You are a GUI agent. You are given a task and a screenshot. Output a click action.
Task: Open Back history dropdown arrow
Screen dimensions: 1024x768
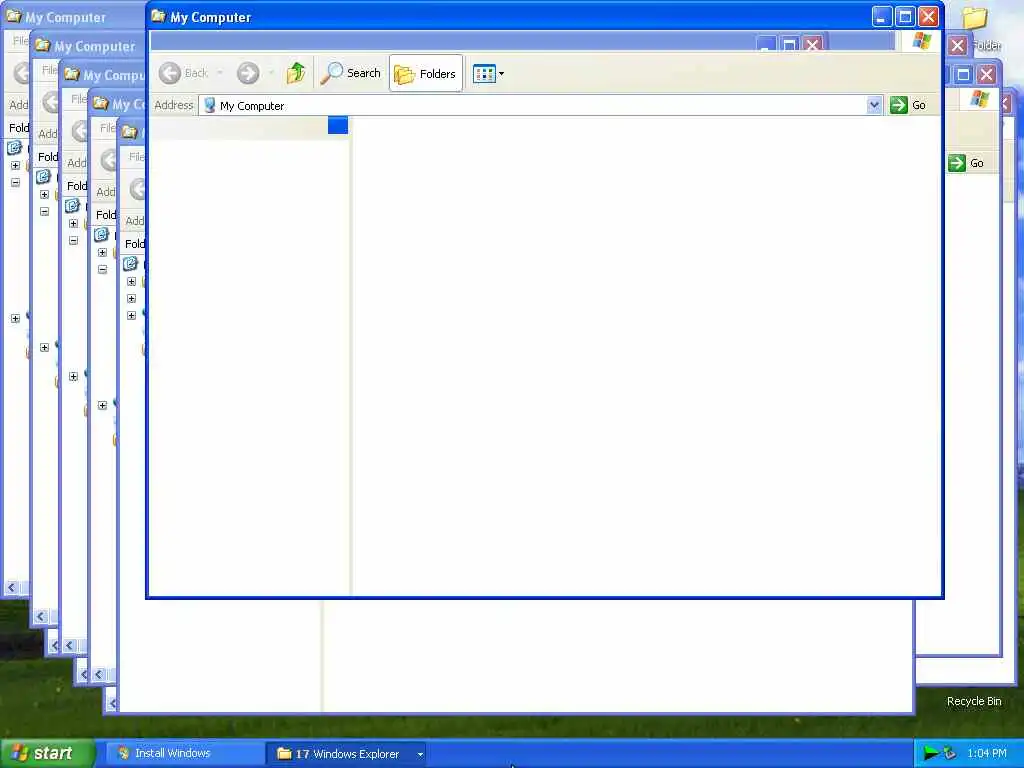point(220,73)
